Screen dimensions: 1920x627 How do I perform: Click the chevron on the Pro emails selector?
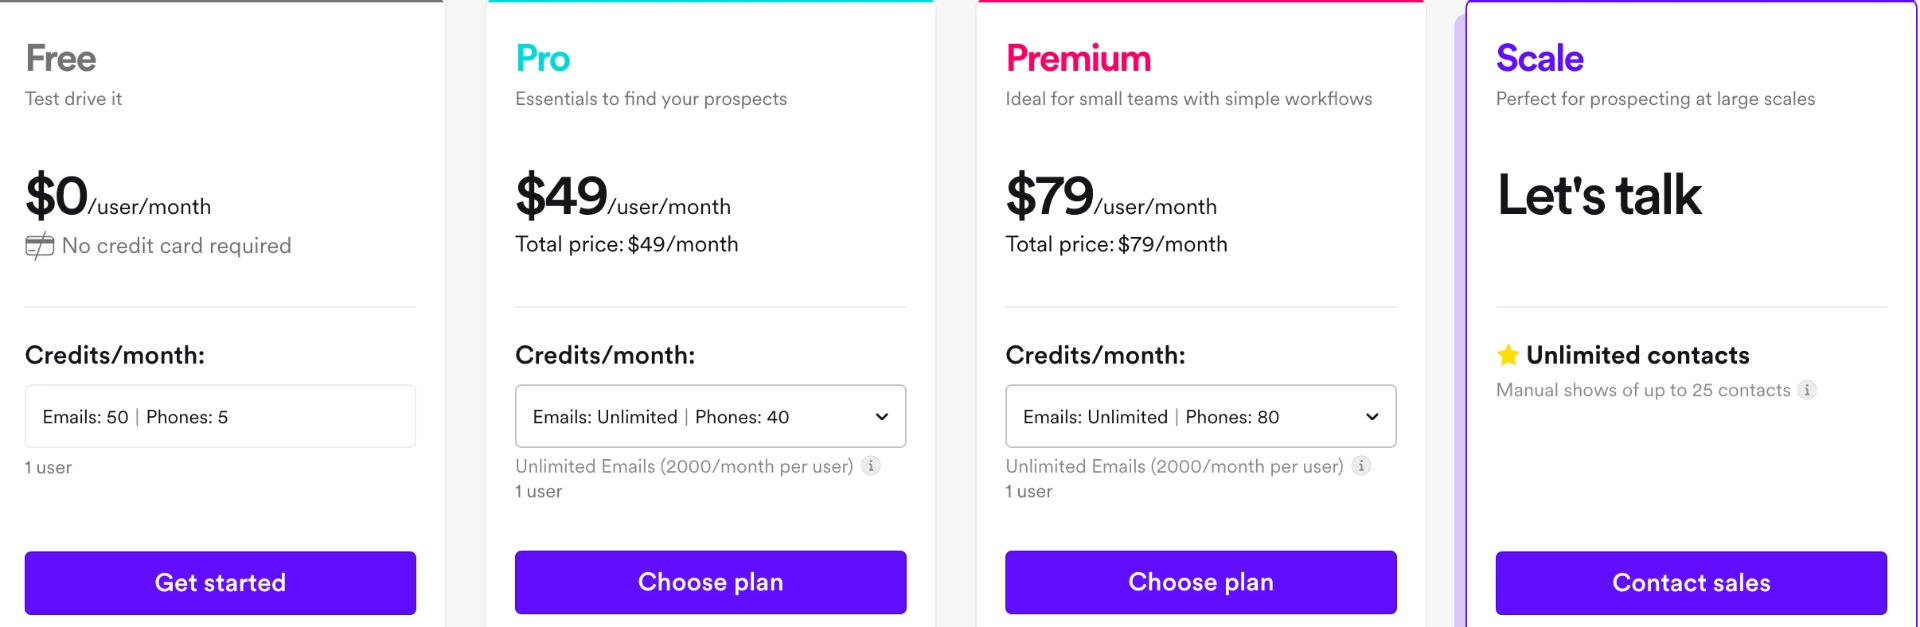(881, 416)
